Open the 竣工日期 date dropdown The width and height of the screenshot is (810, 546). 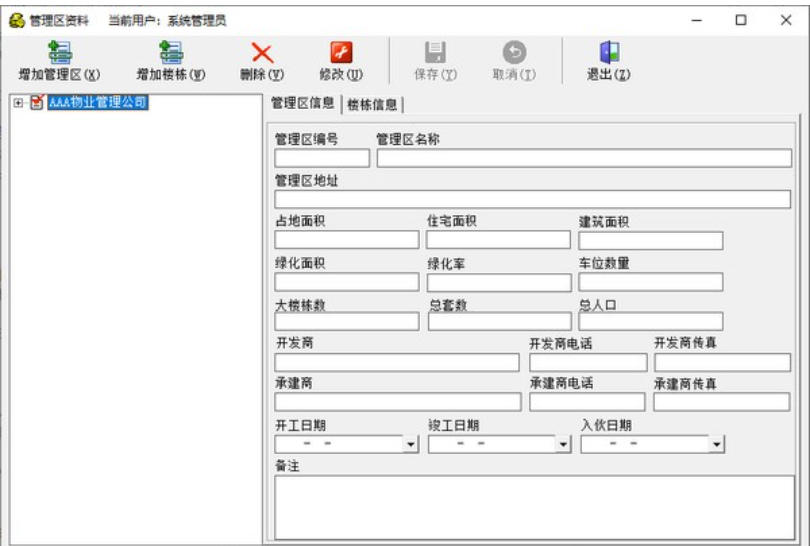pos(563,444)
